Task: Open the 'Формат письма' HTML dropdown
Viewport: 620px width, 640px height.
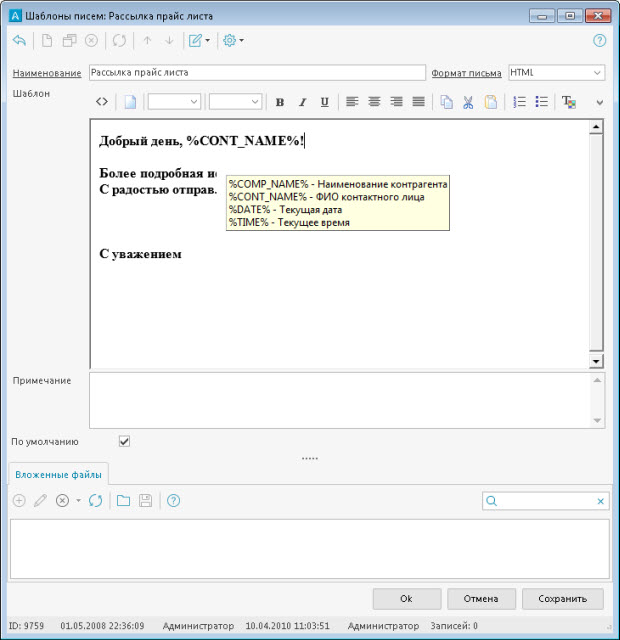Action: [556, 73]
